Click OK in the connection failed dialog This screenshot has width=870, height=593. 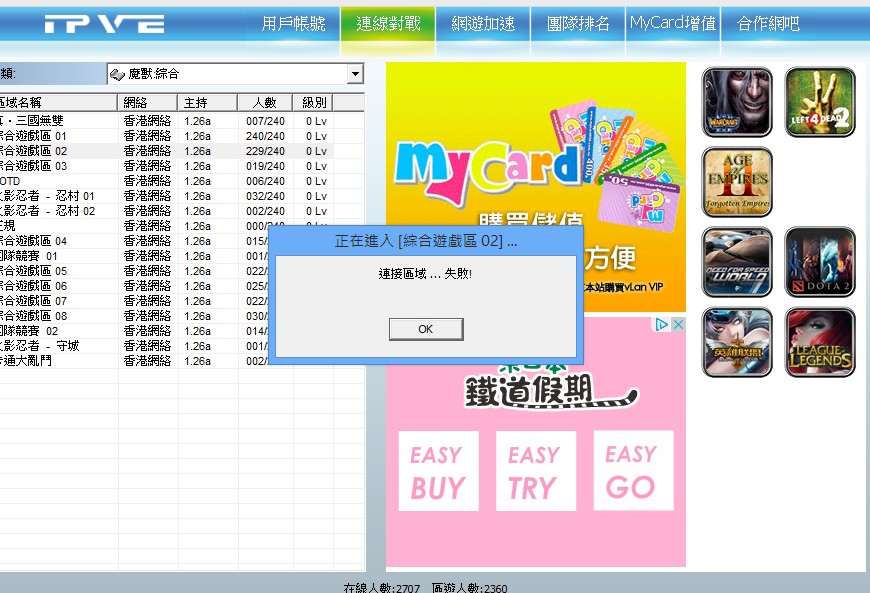click(x=426, y=329)
